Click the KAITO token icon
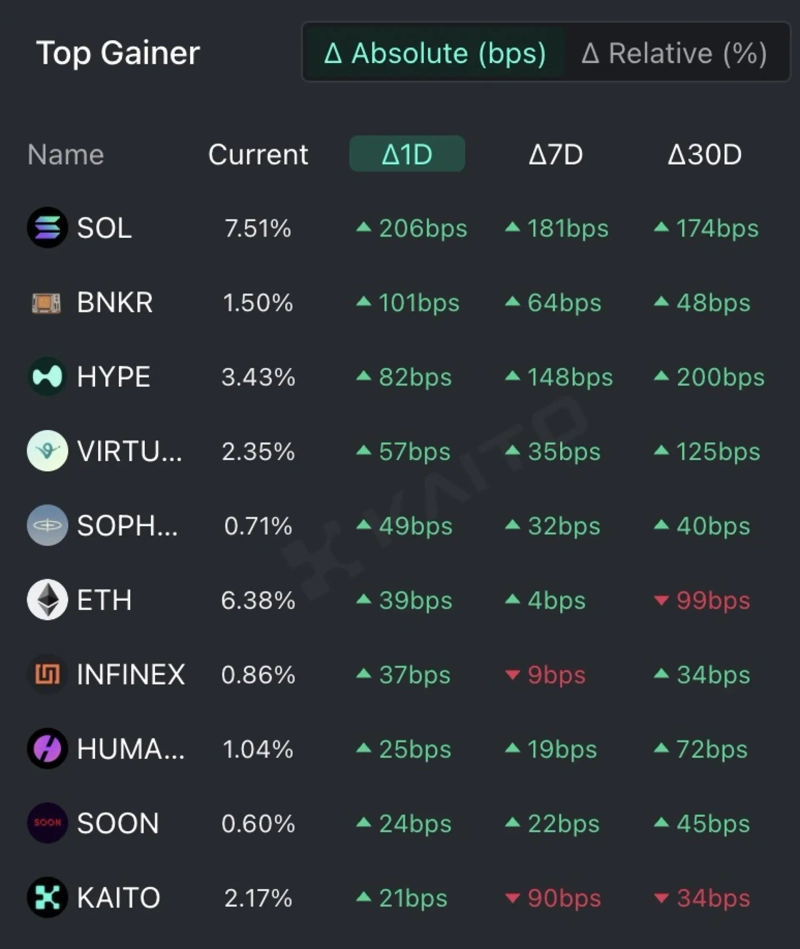 [x=47, y=898]
